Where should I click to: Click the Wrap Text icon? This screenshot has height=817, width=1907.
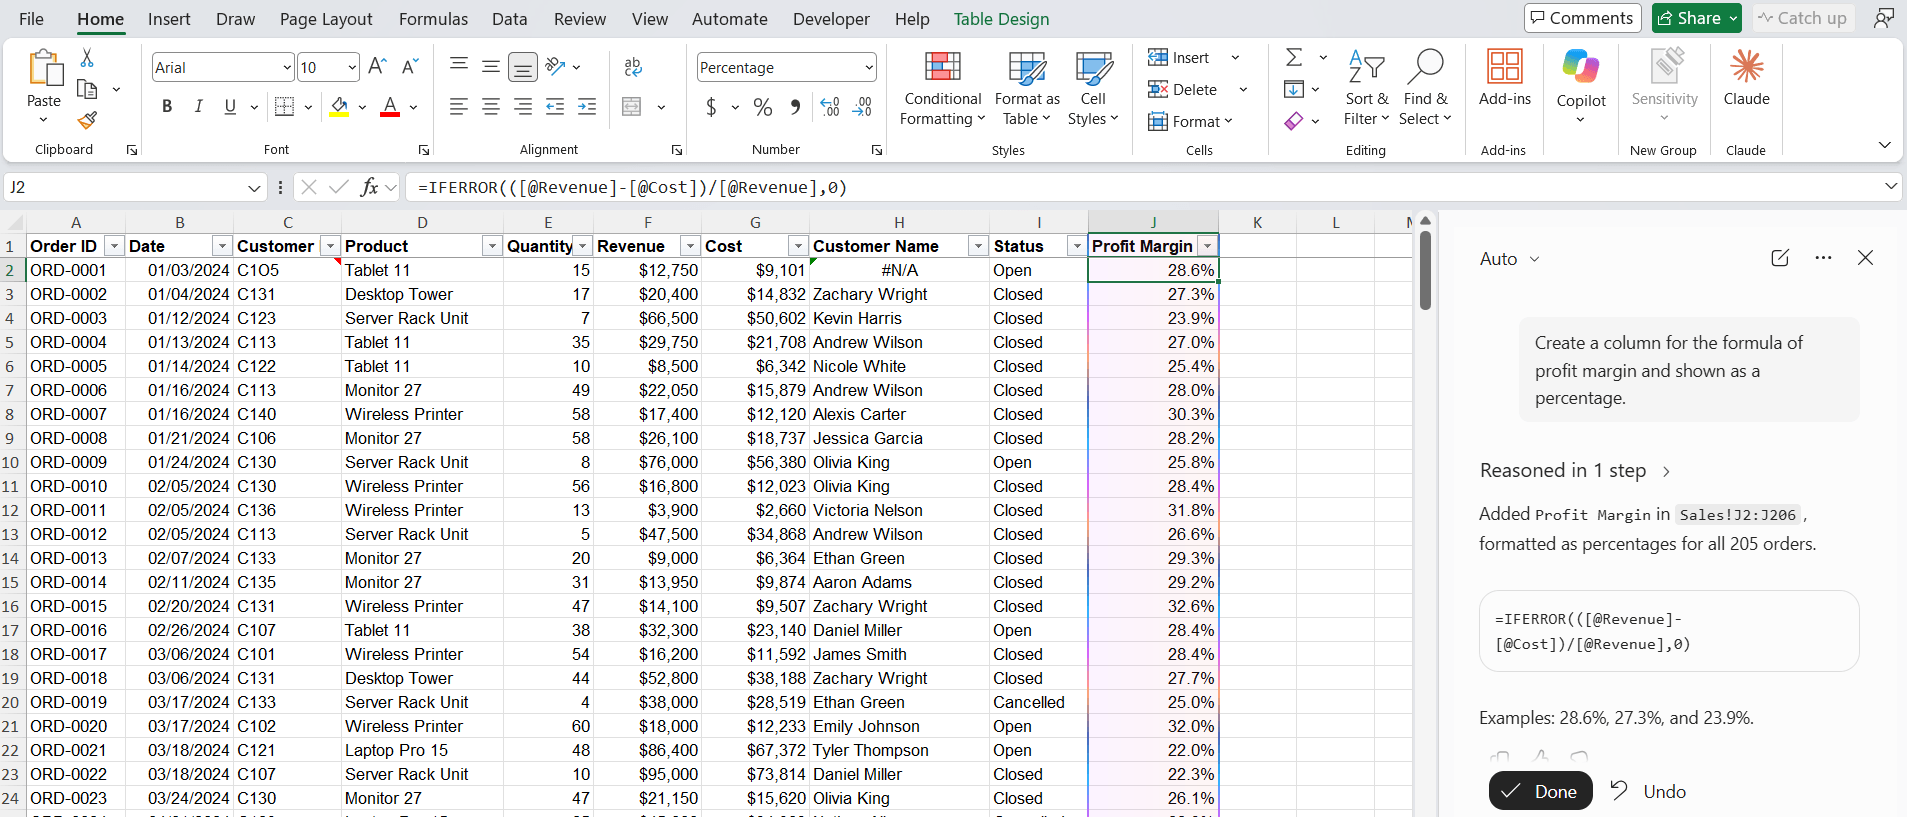click(633, 67)
